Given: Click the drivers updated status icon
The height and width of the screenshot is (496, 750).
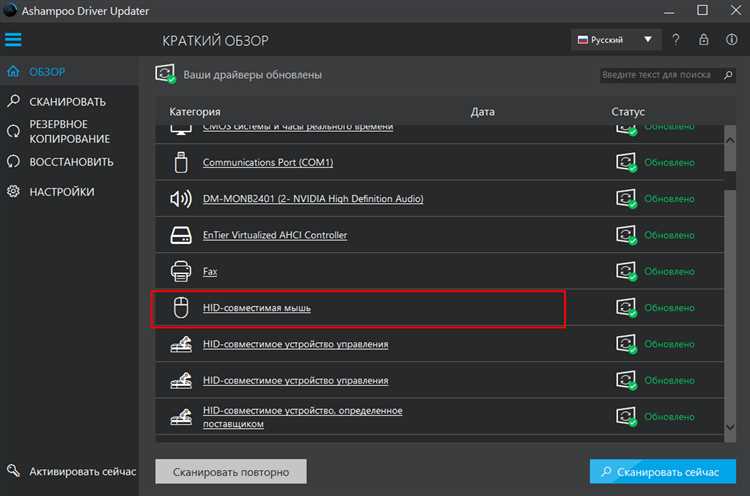Looking at the screenshot, I should [165, 74].
